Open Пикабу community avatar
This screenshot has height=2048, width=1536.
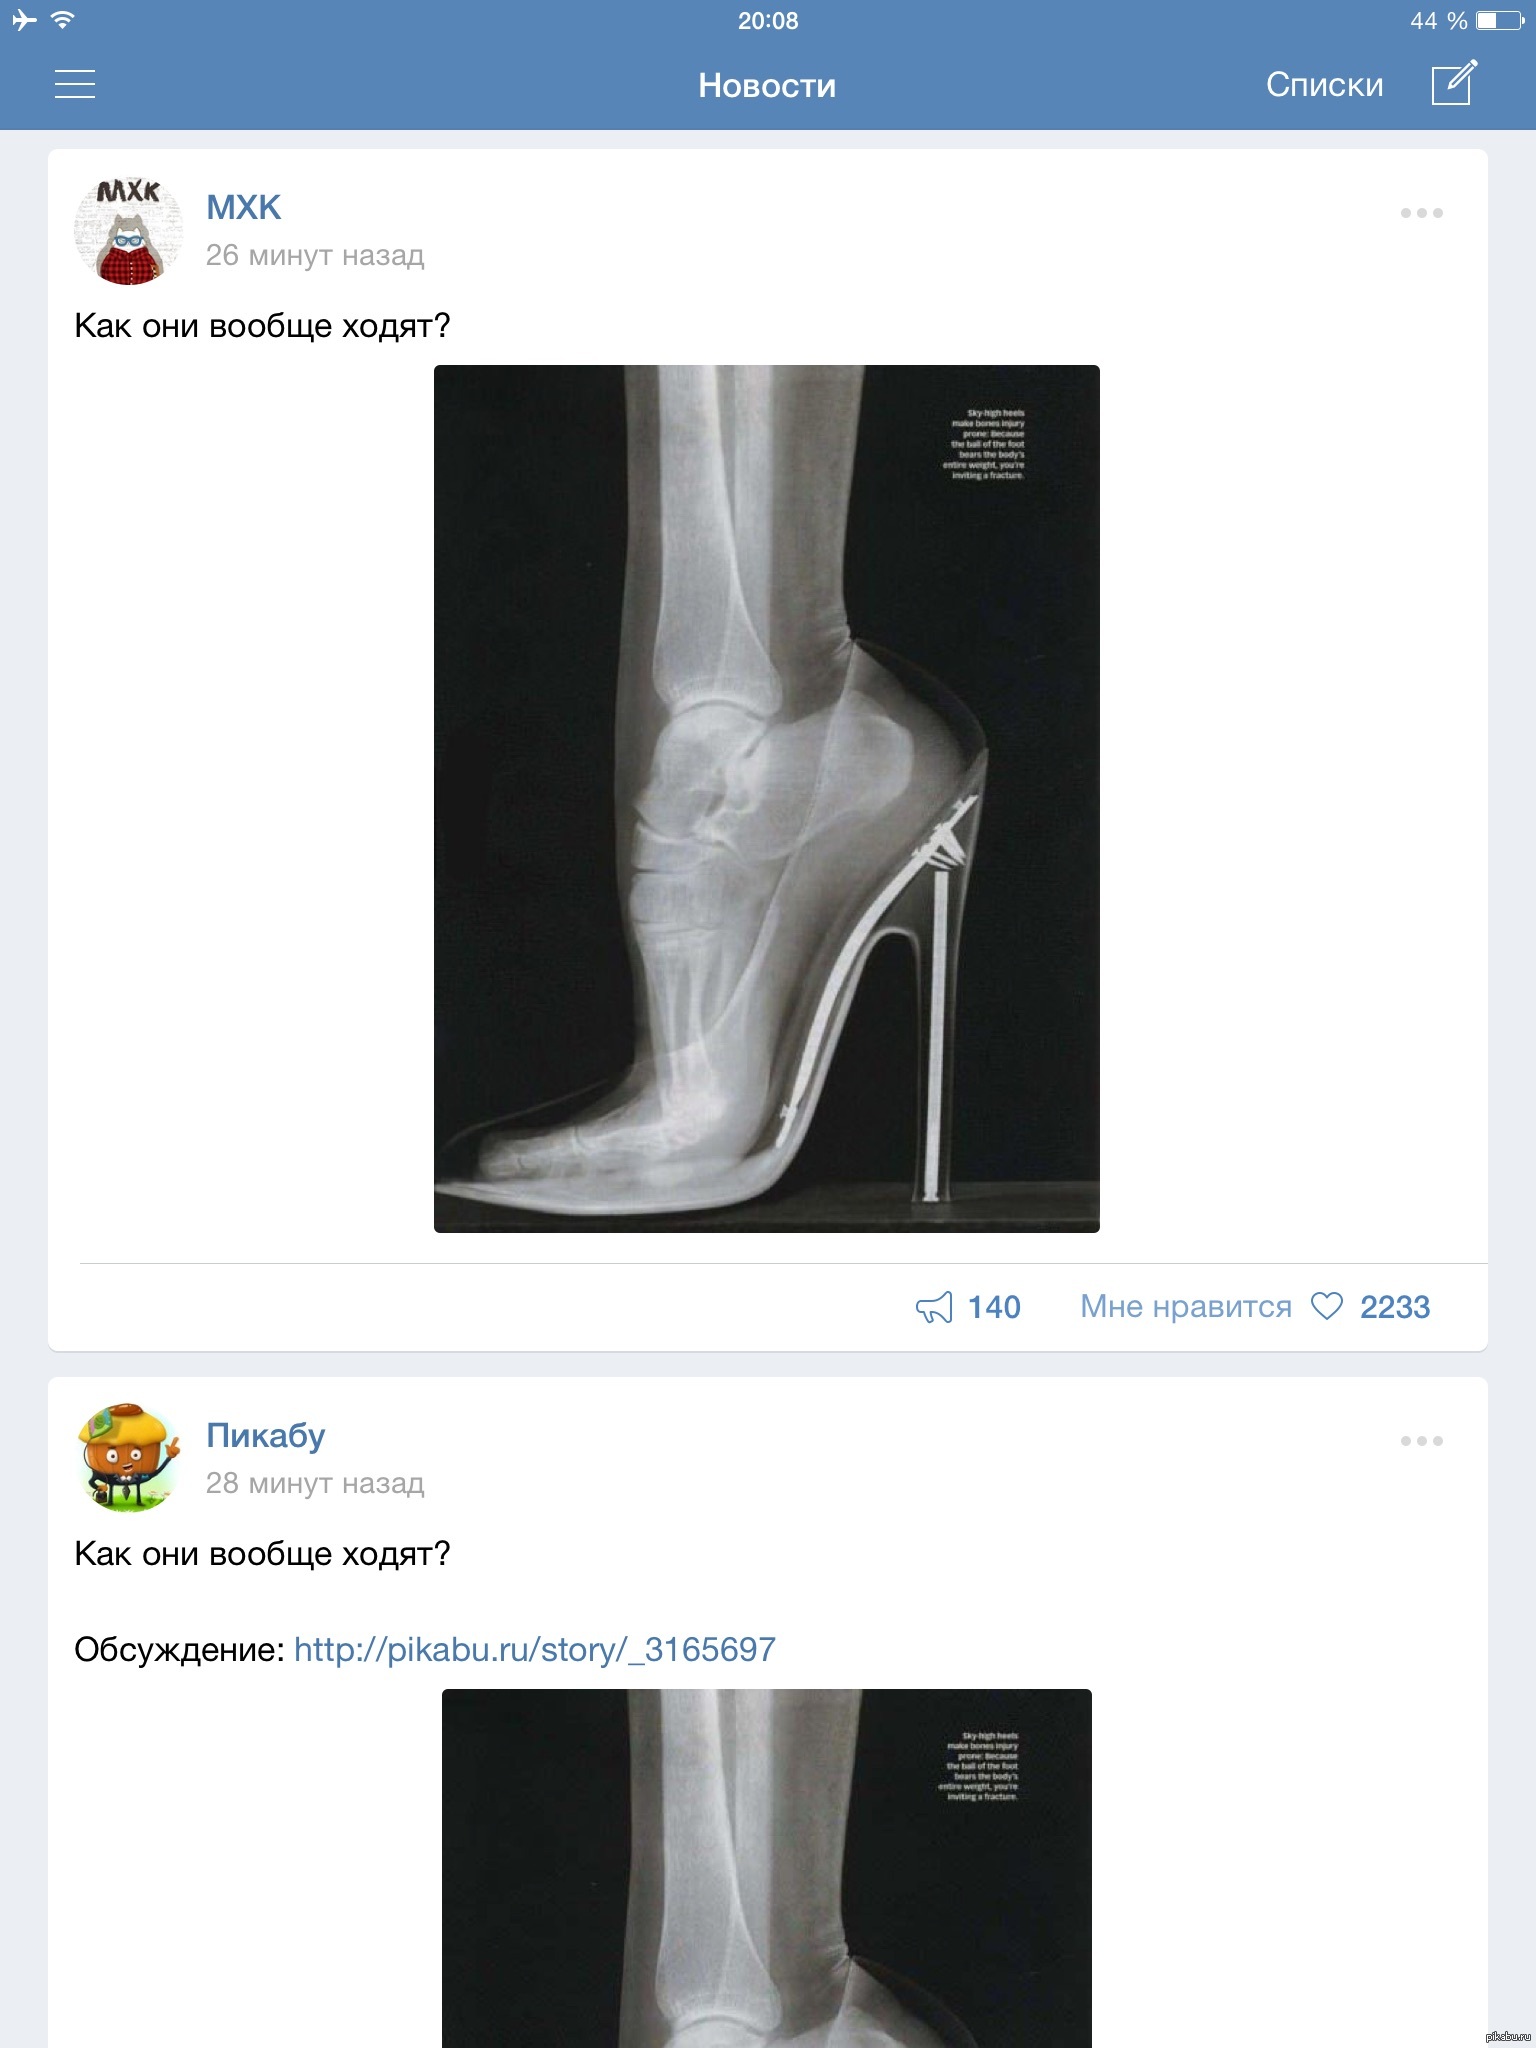pyautogui.click(x=129, y=1458)
